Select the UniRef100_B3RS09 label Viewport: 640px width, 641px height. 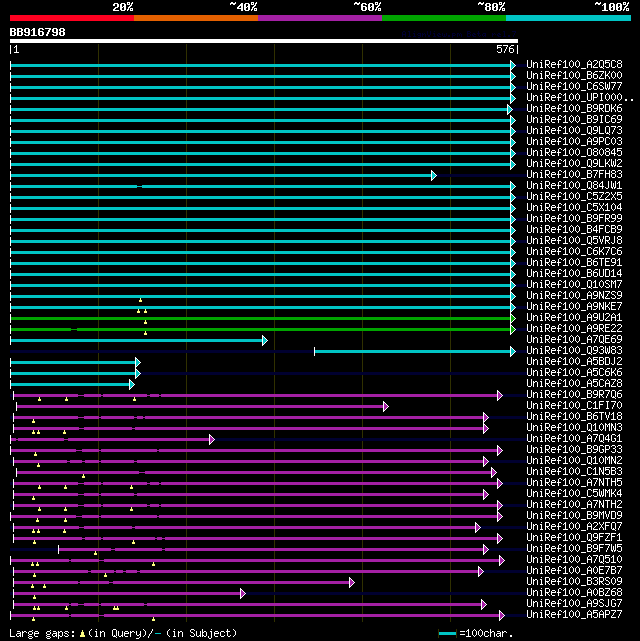tap(574, 582)
